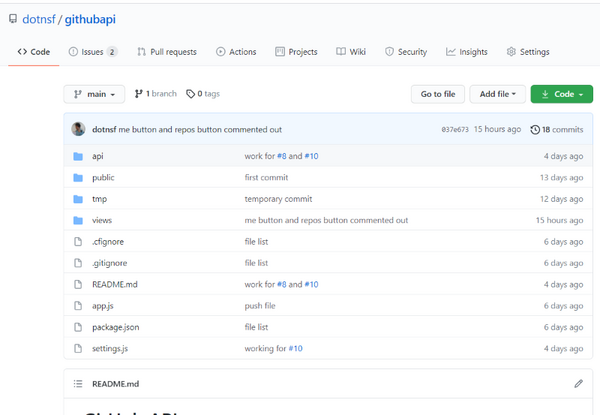Open the Settings tab

[x=528, y=52]
